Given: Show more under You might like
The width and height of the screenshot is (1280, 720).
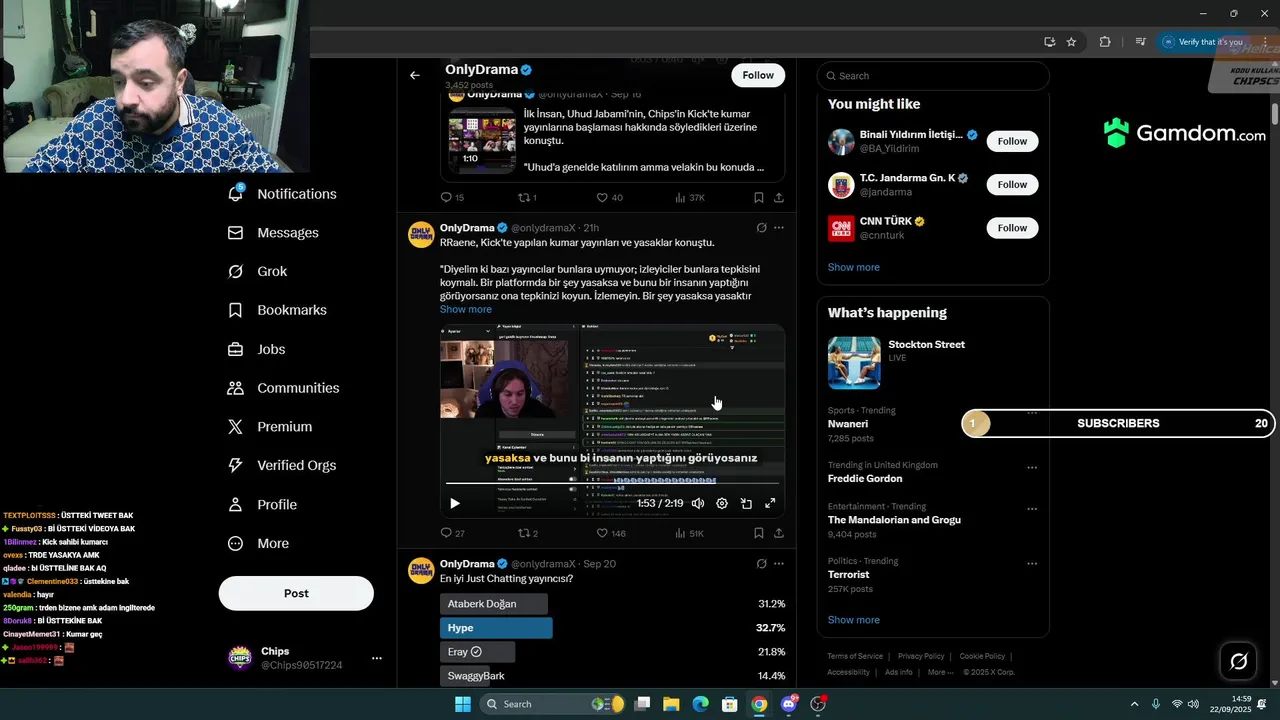Looking at the screenshot, I should pyautogui.click(x=854, y=267).
